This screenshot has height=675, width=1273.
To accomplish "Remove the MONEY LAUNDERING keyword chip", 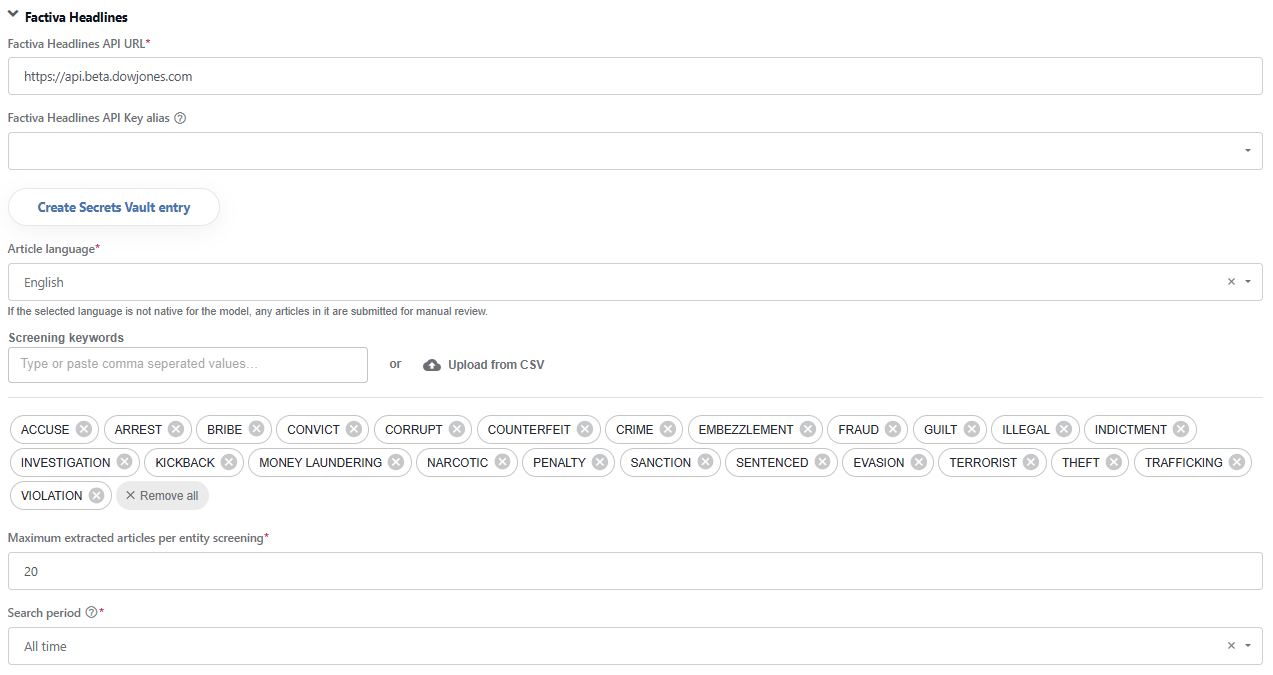I will 396,462.
